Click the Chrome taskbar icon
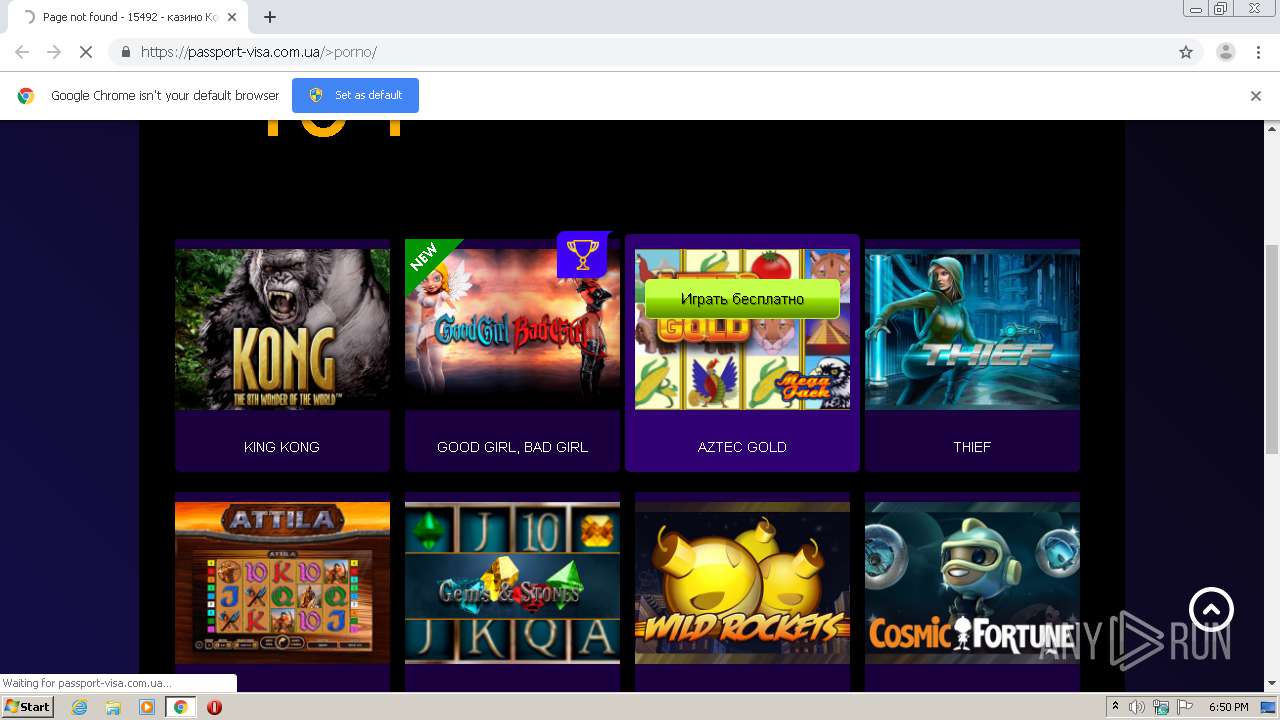1280x720 pixels. point(180,707)
